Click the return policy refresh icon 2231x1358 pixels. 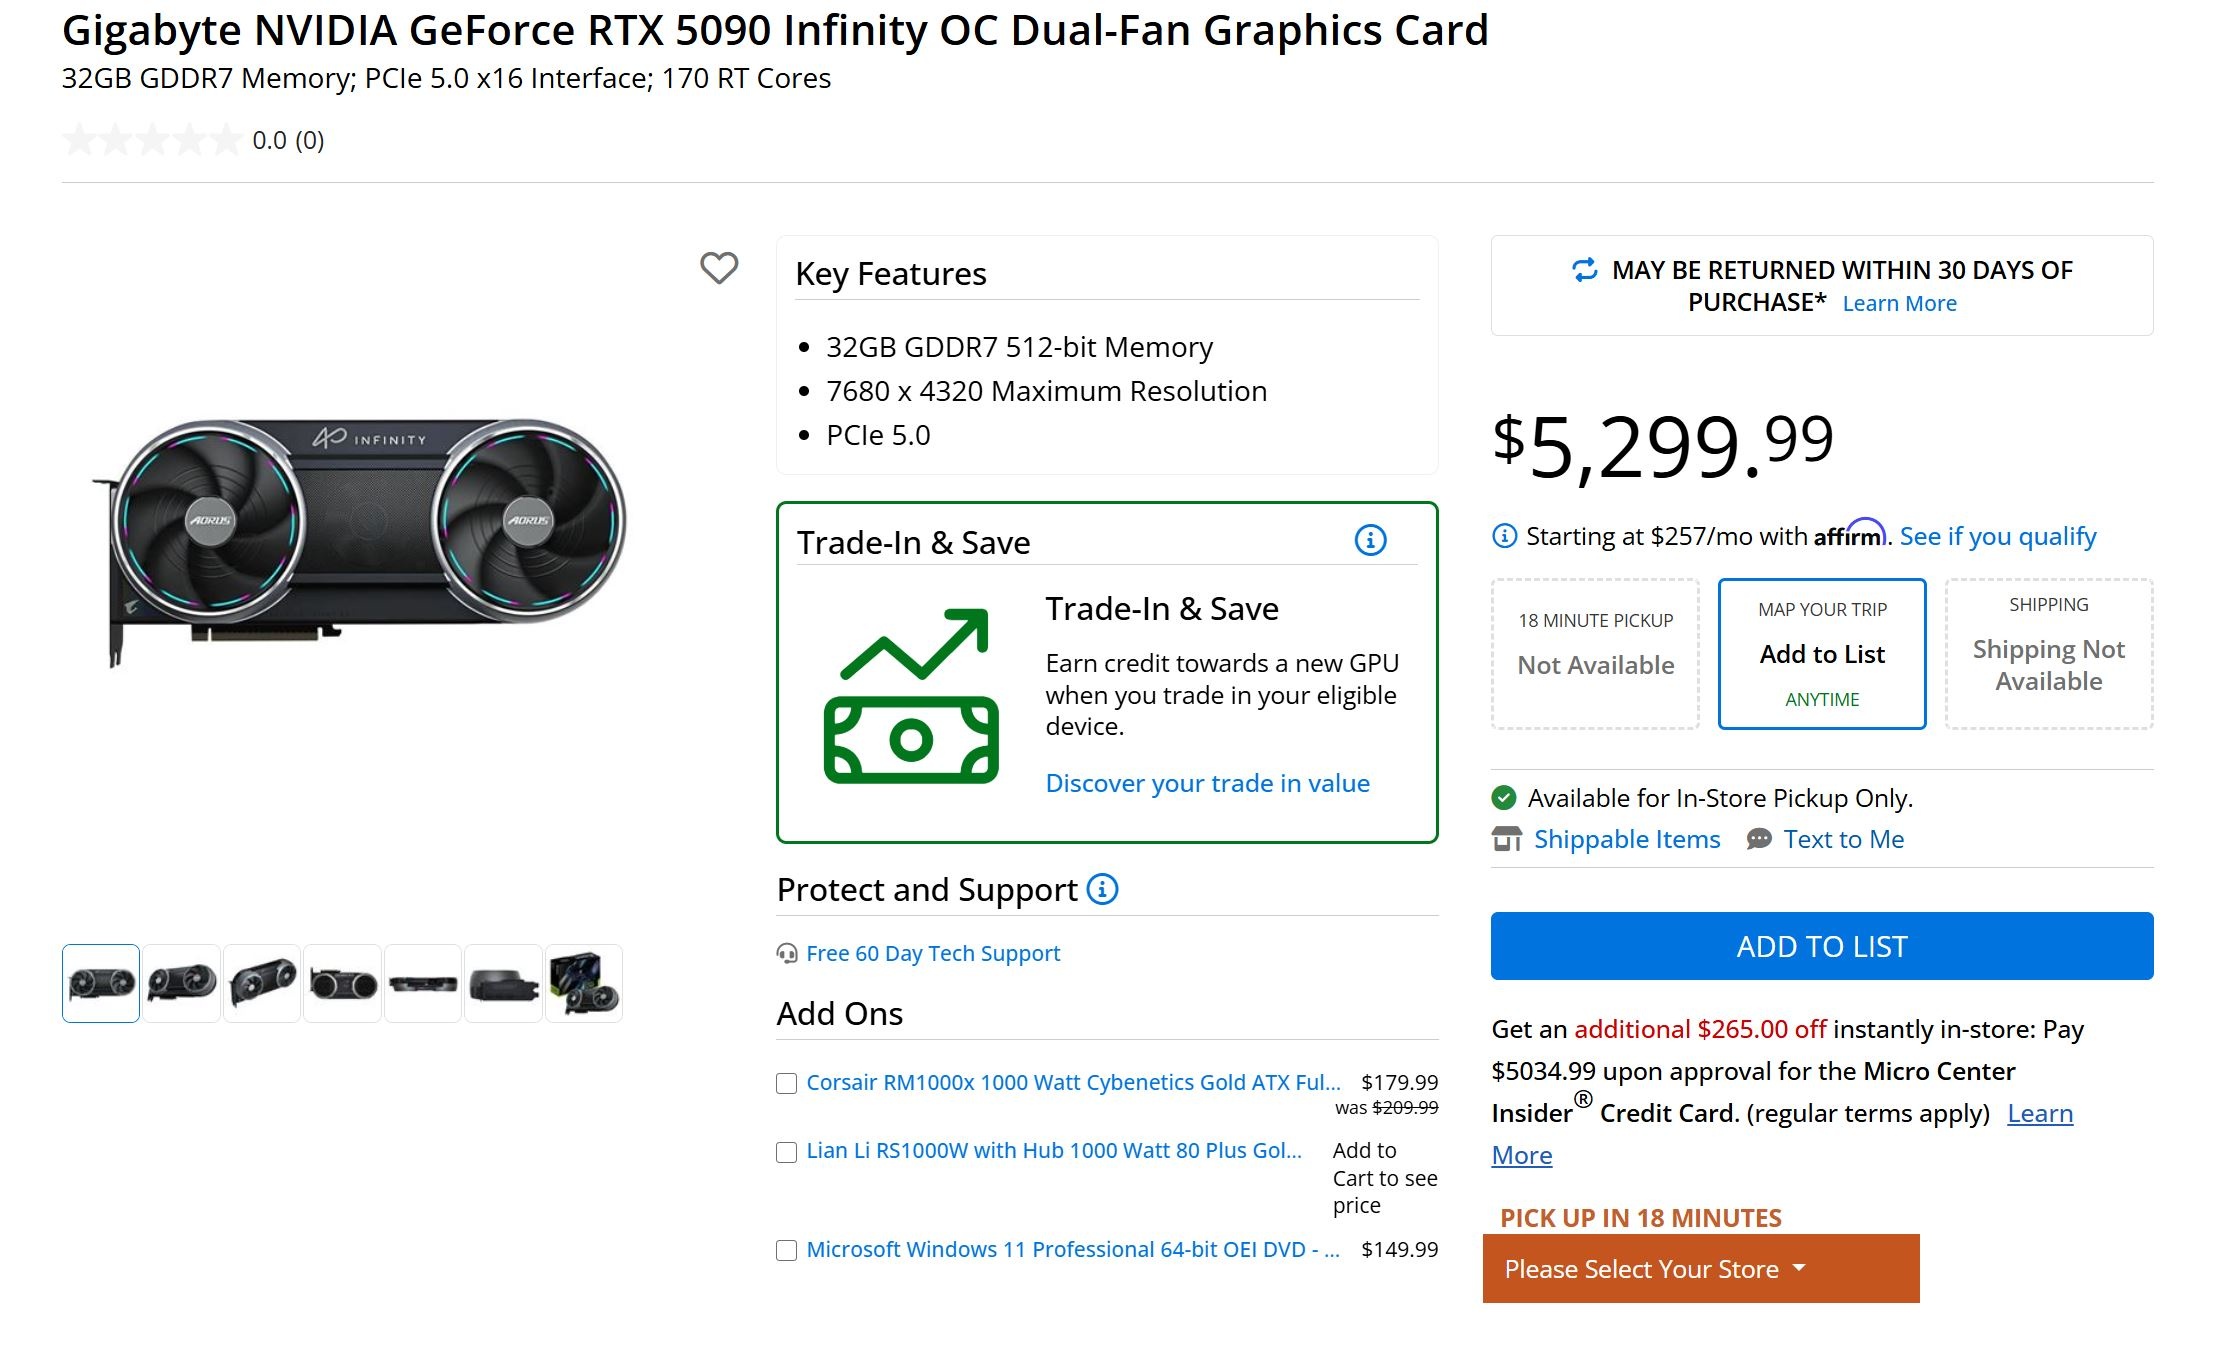click(1585, 269)
